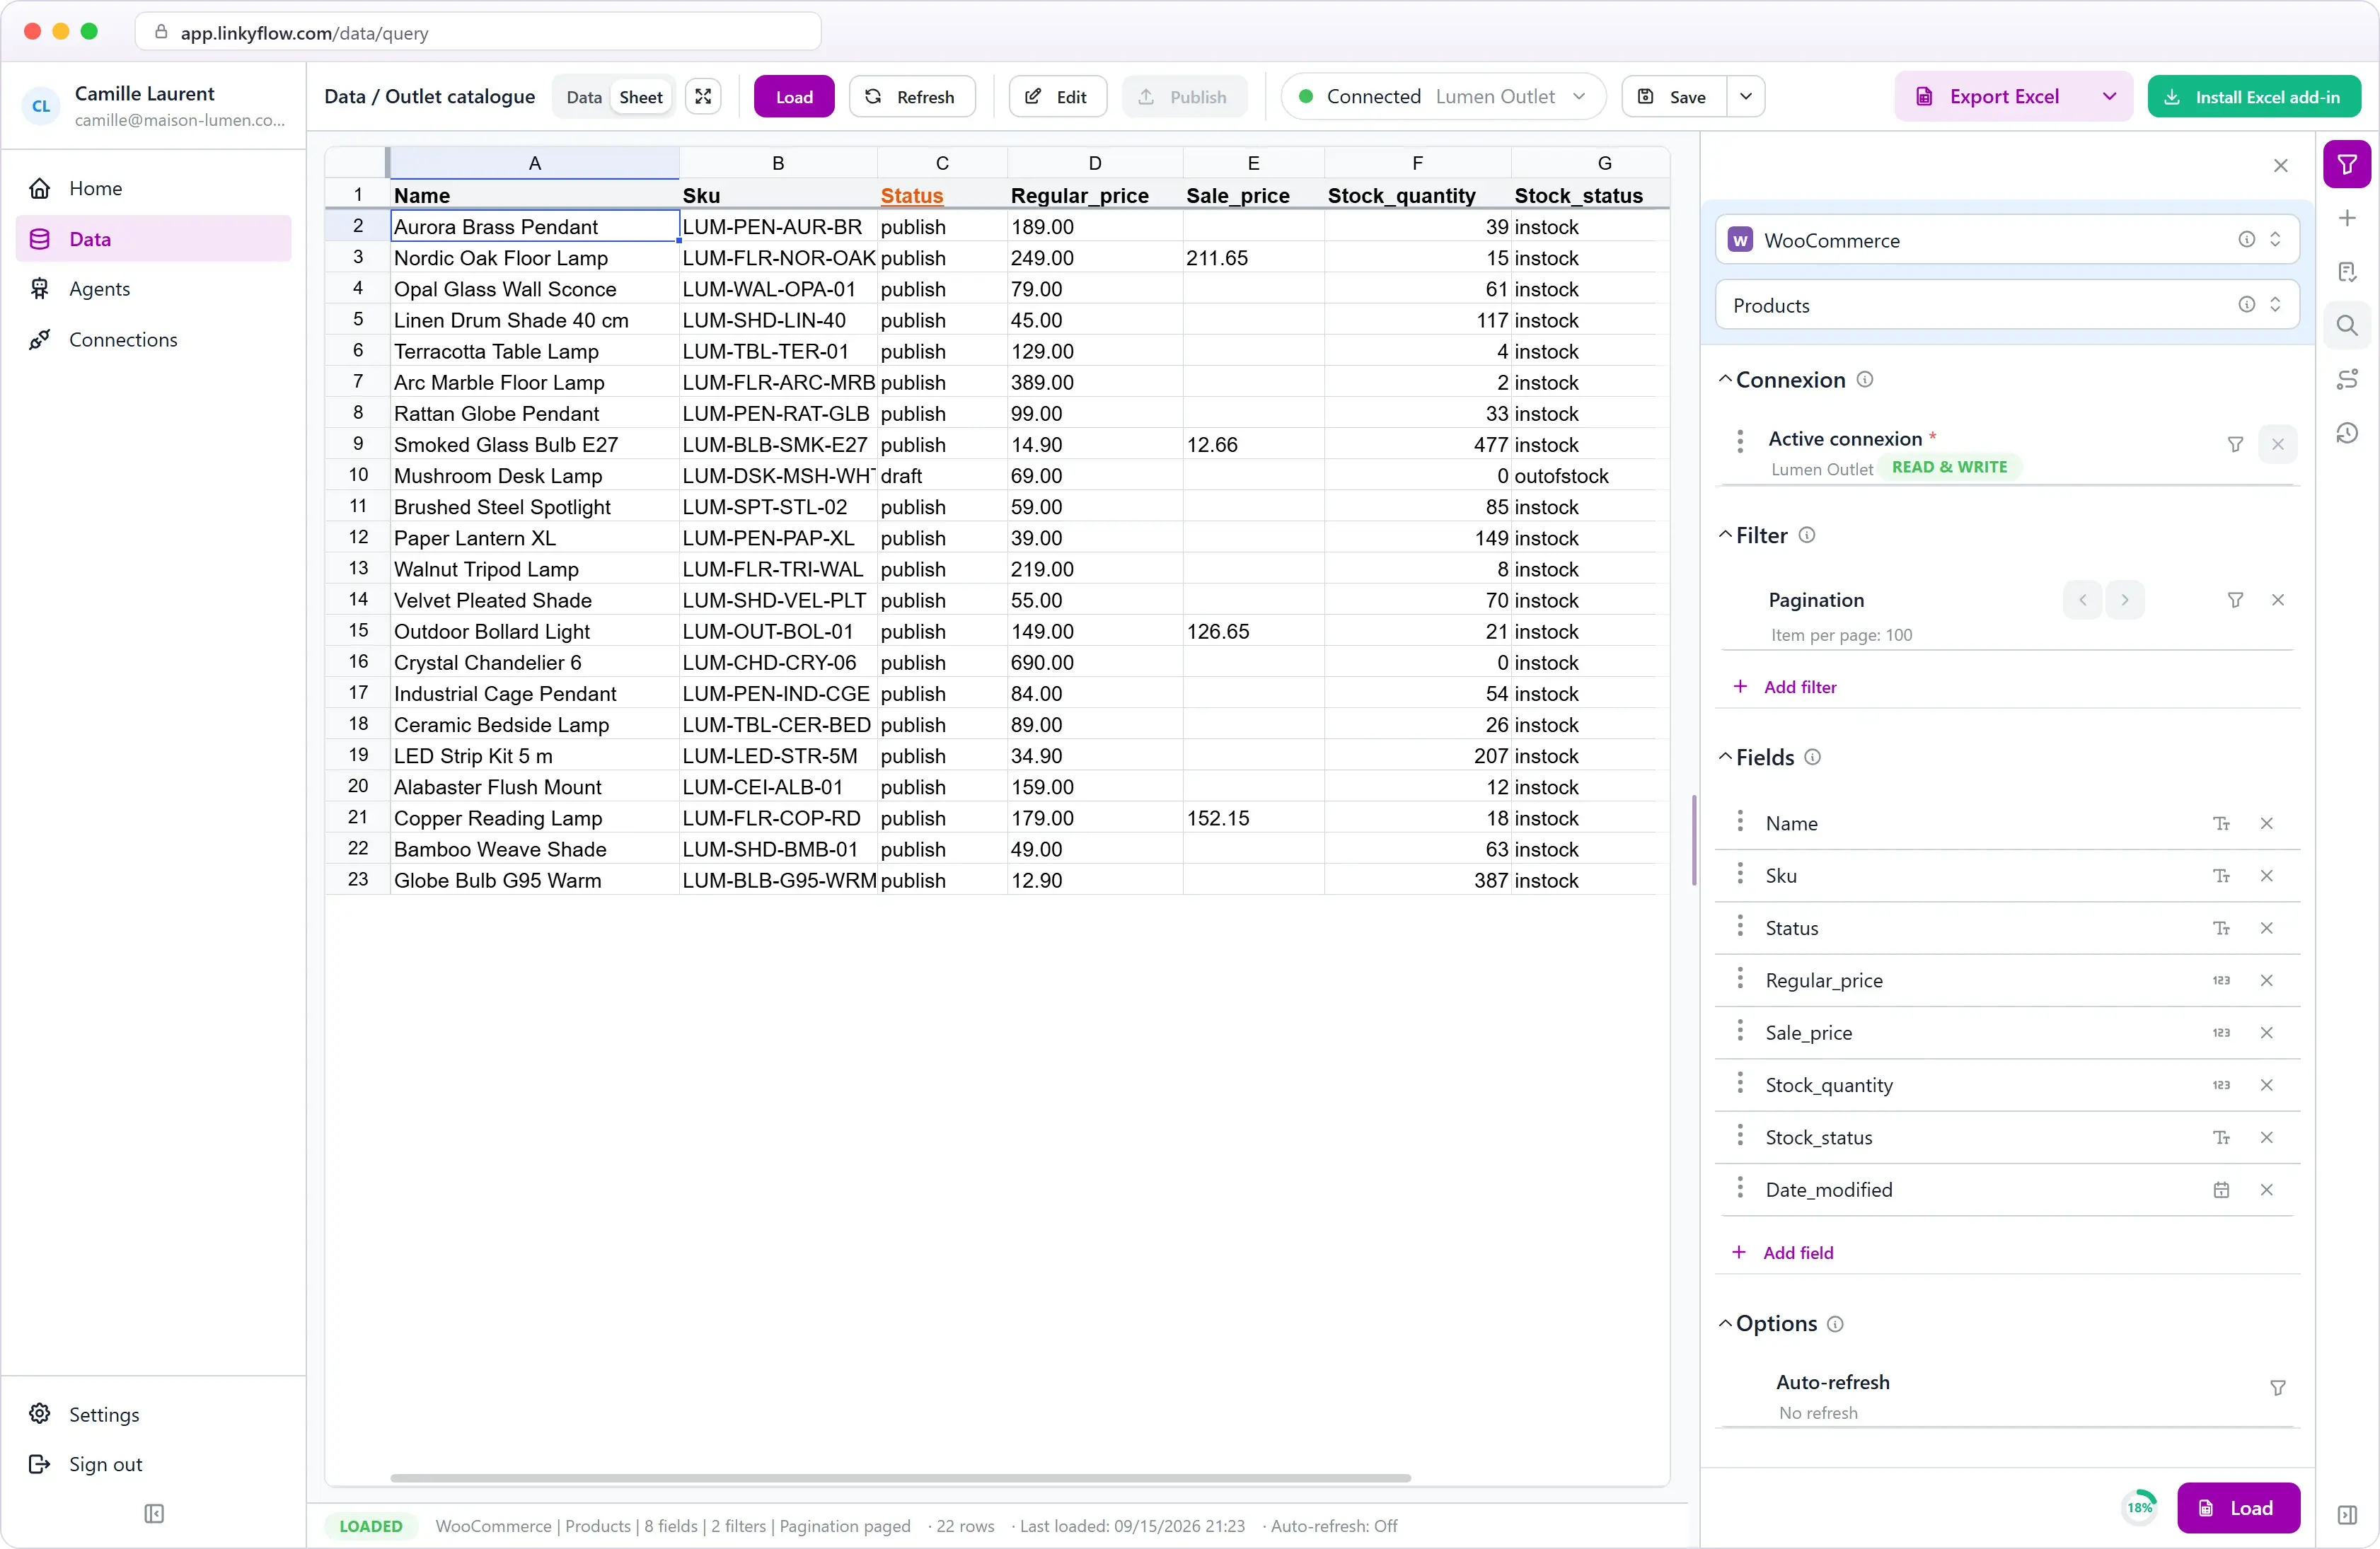Click the plus icon in right rail
Screen dimensions: 2380x1549
click(x=2346, y=218)
